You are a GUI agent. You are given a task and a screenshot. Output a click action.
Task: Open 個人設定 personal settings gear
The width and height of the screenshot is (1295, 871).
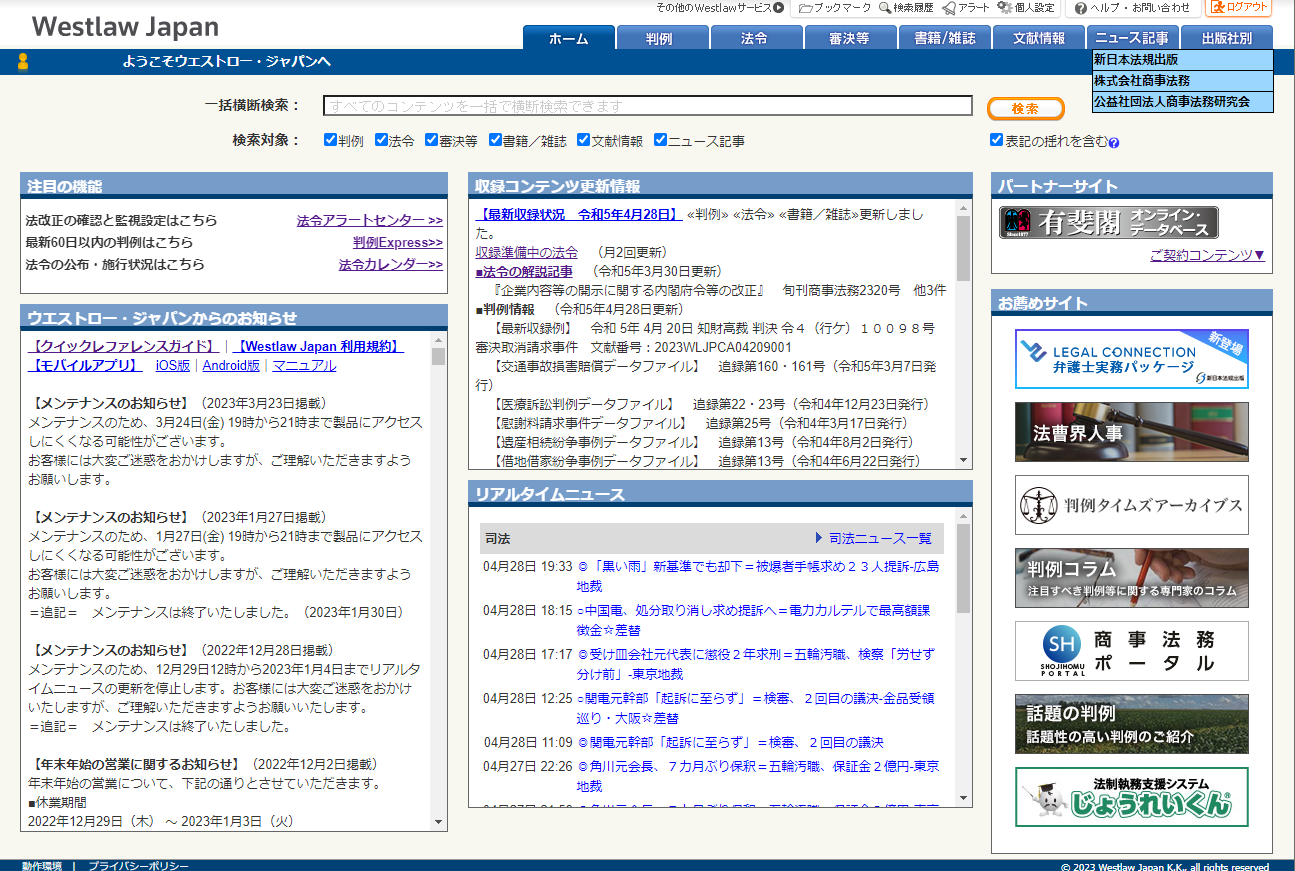[1026, 8]
